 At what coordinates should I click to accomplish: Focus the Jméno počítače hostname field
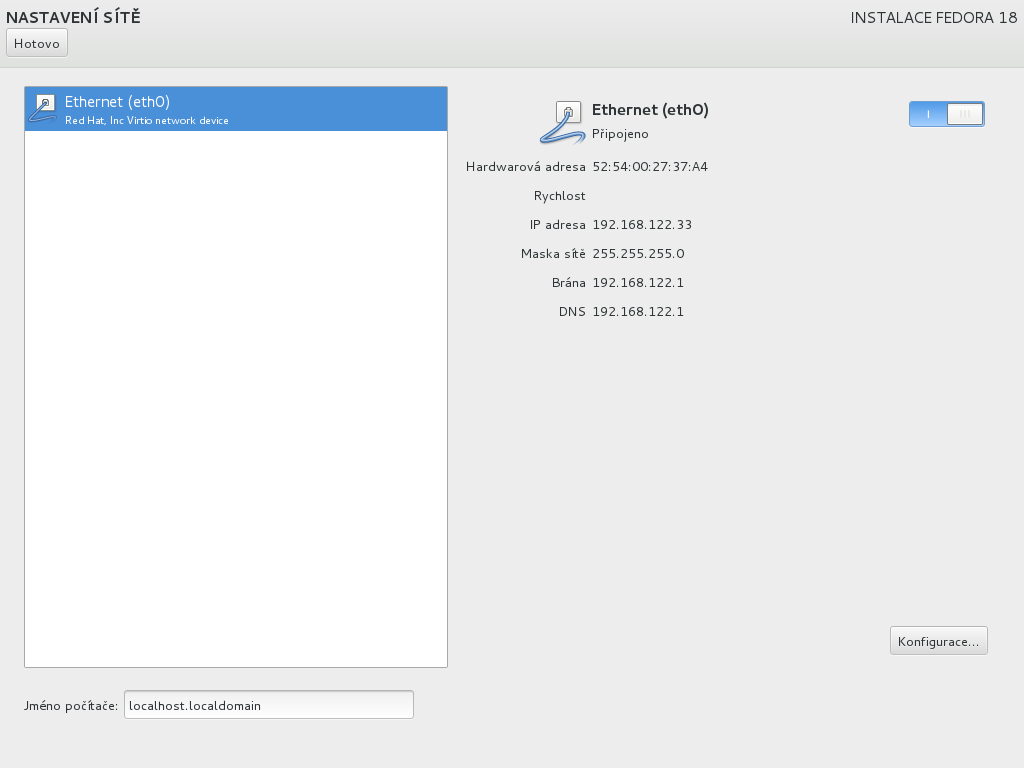(268, 705)
